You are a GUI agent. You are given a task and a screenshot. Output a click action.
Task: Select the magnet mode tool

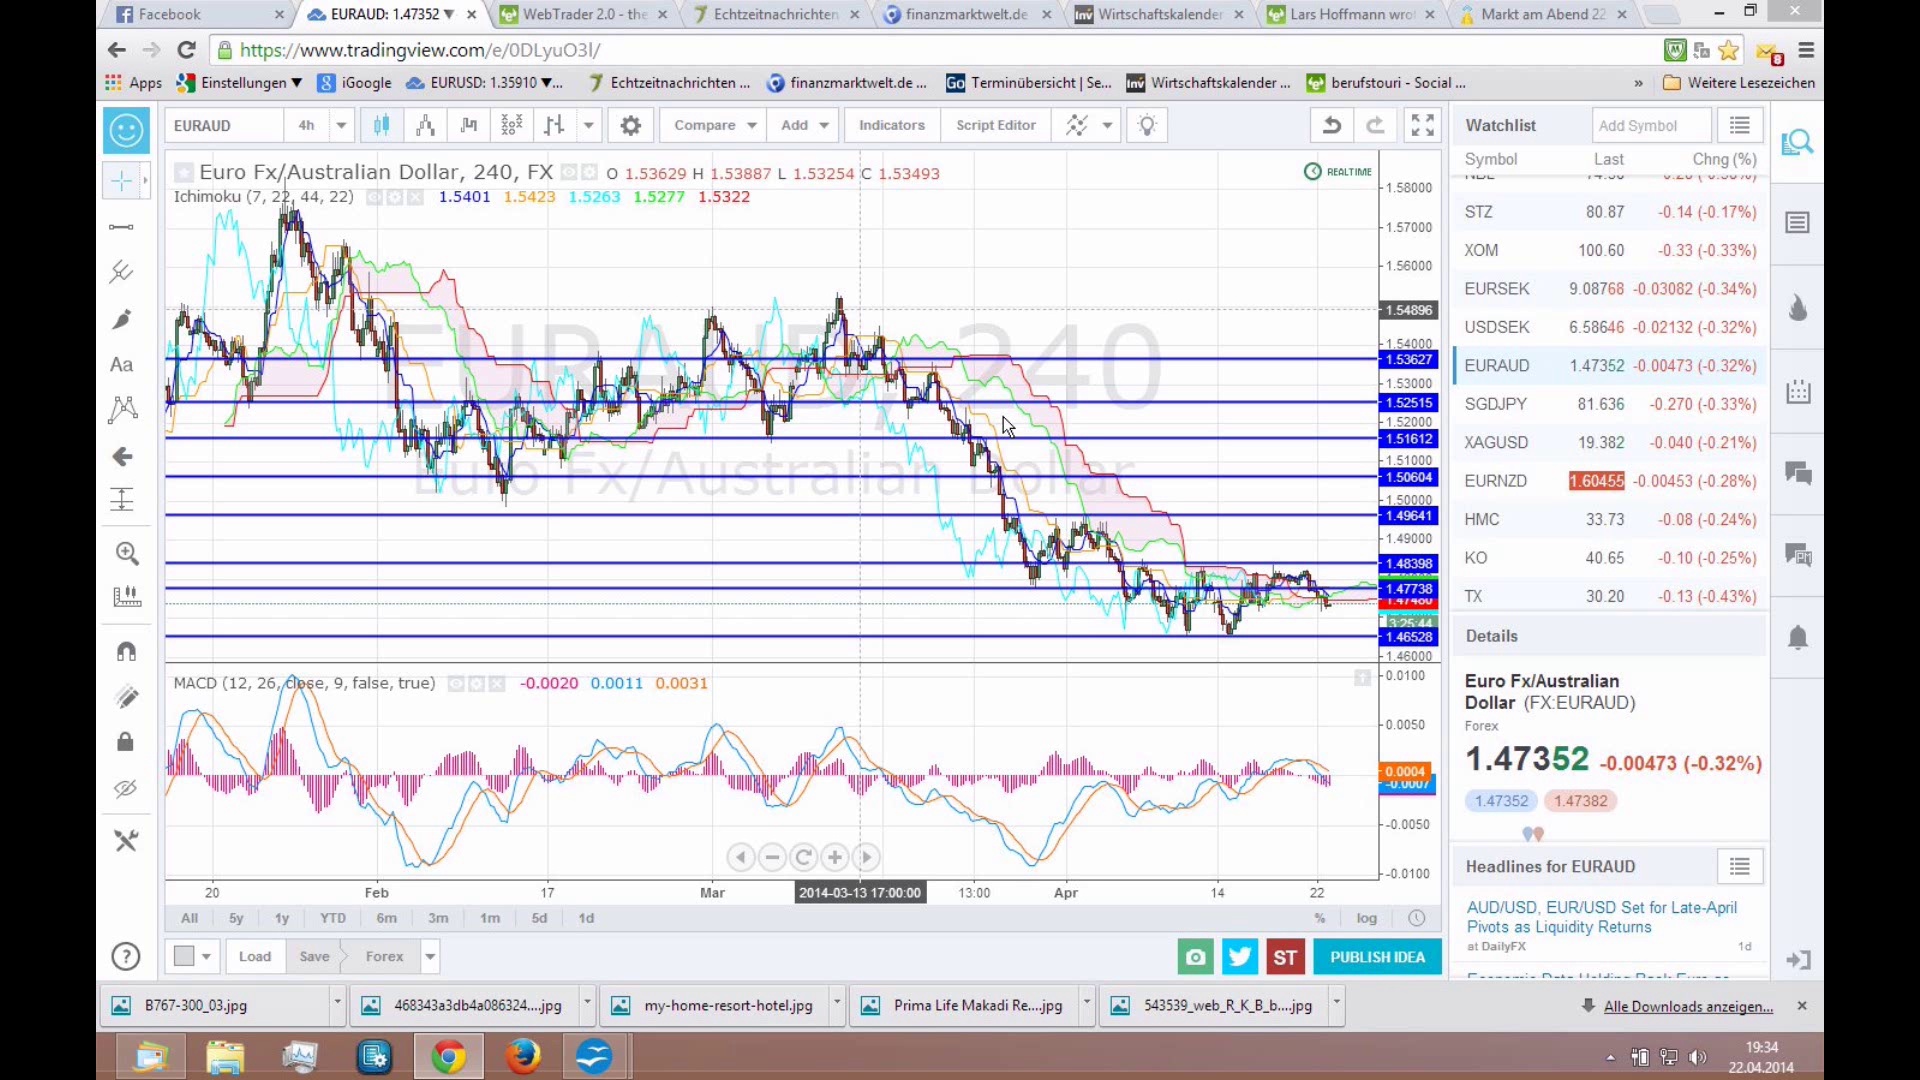[126, 652]
